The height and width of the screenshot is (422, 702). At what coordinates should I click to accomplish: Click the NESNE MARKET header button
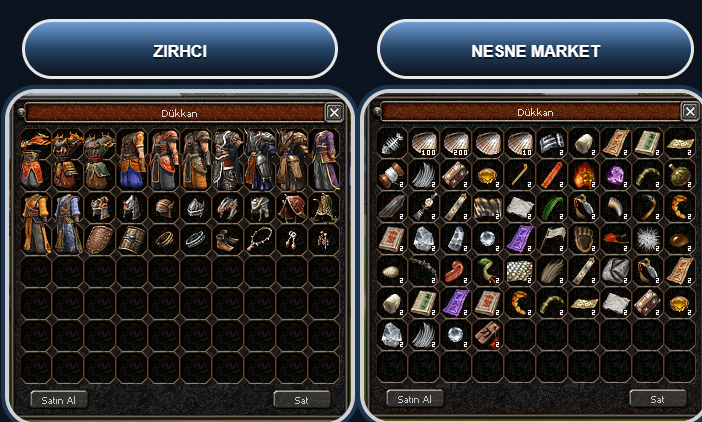point(535,50)
